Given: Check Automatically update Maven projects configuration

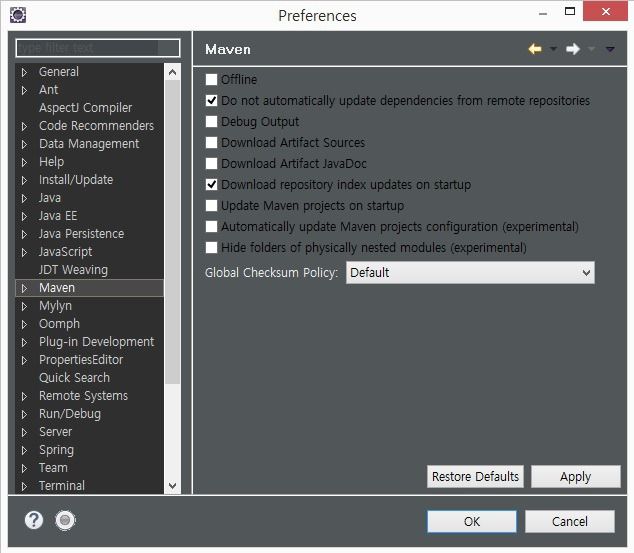Looking at the screenshot, I should (x=211, y=226).
